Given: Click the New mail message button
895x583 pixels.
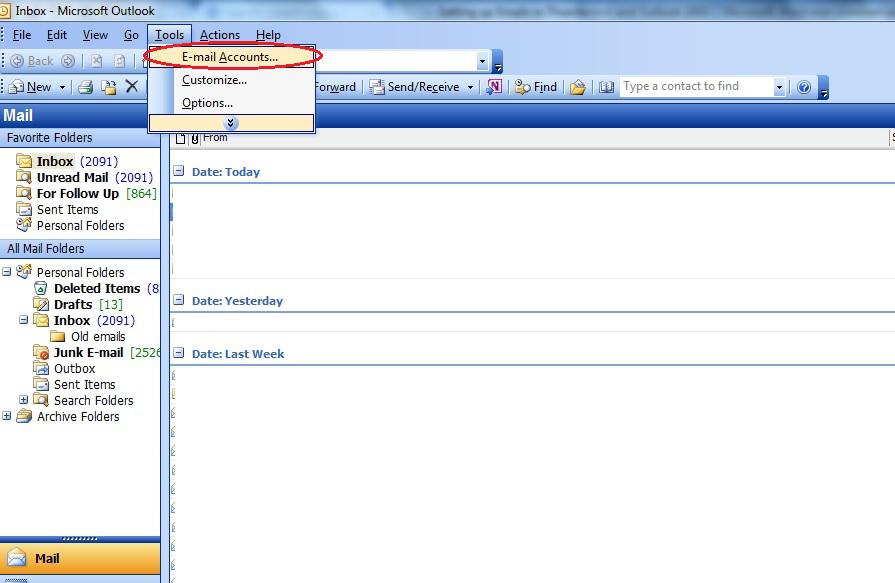Looking at the screenshot, I should point(31,87).
